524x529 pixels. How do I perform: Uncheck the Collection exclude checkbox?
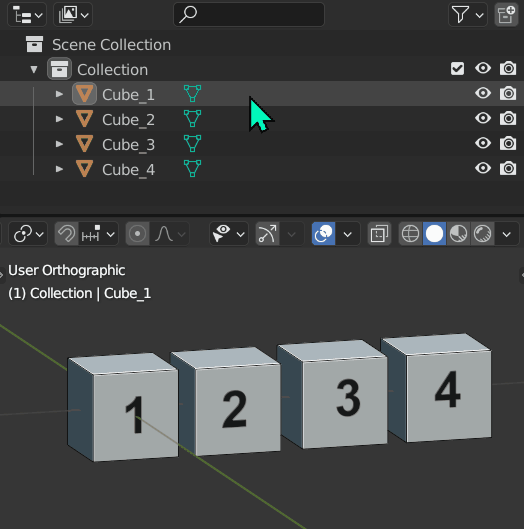pyautogui.click(x=458, y=68)
